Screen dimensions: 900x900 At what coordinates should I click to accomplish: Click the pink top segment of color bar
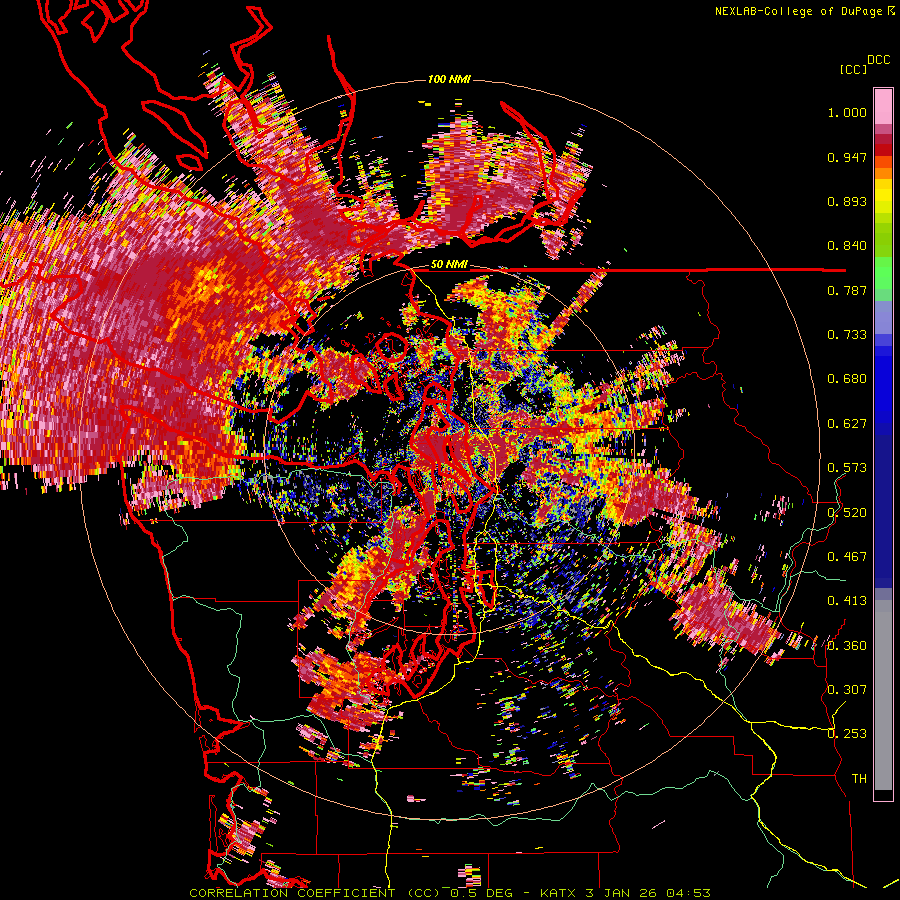(883, 106)
